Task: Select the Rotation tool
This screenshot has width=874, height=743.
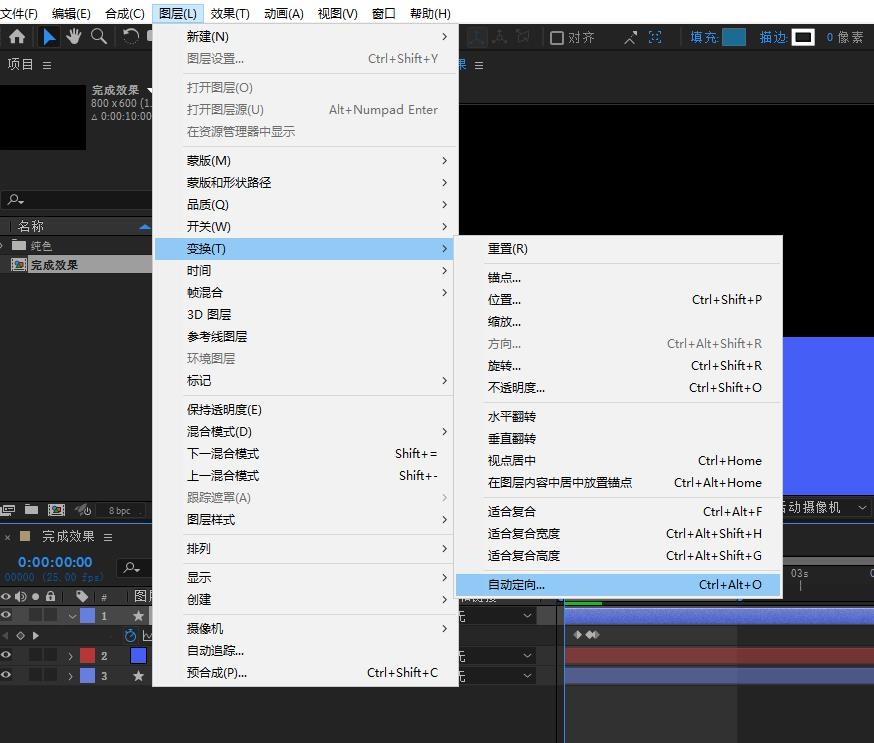Action: [130, 37]
